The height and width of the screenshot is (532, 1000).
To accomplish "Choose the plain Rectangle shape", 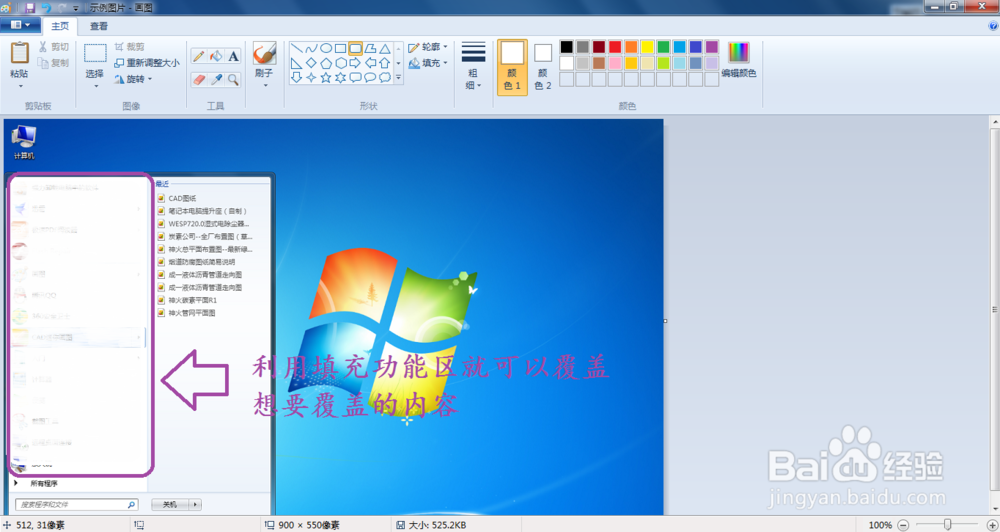I will (341, 48).
